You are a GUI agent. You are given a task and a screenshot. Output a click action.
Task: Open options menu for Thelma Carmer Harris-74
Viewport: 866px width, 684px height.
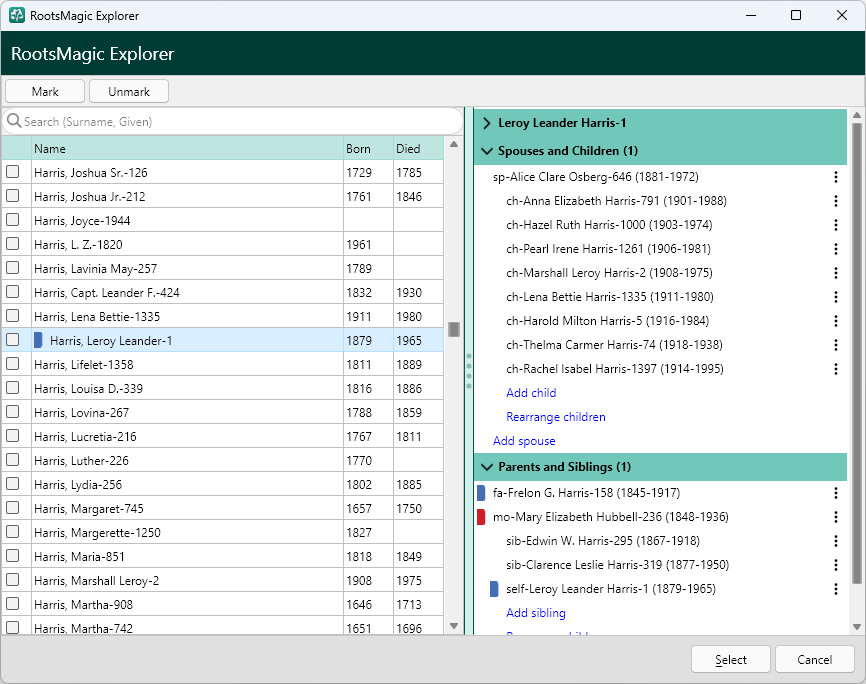click(836, 345)
